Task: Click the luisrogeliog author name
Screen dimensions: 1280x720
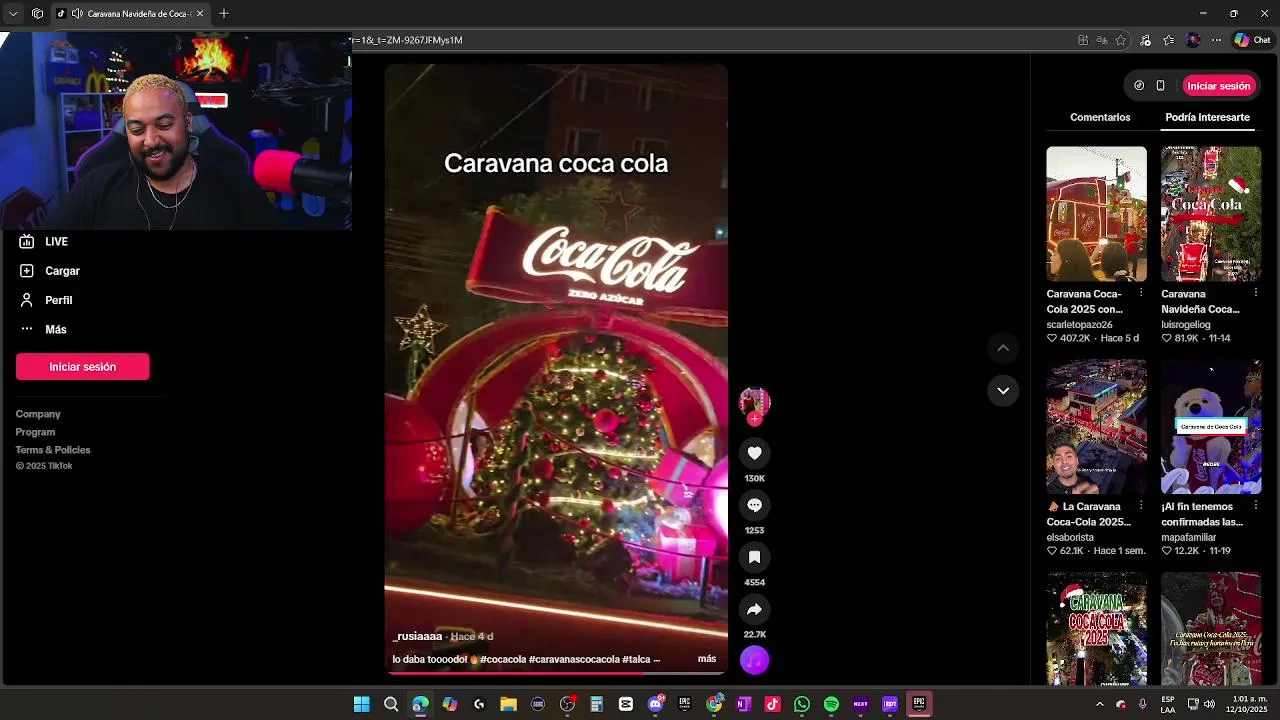Action: pos(1186,325)
